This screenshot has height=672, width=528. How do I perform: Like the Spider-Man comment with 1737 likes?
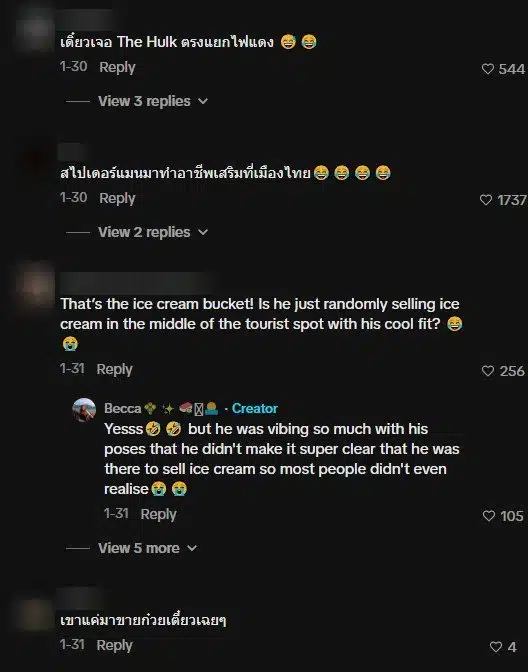(486, 200)
